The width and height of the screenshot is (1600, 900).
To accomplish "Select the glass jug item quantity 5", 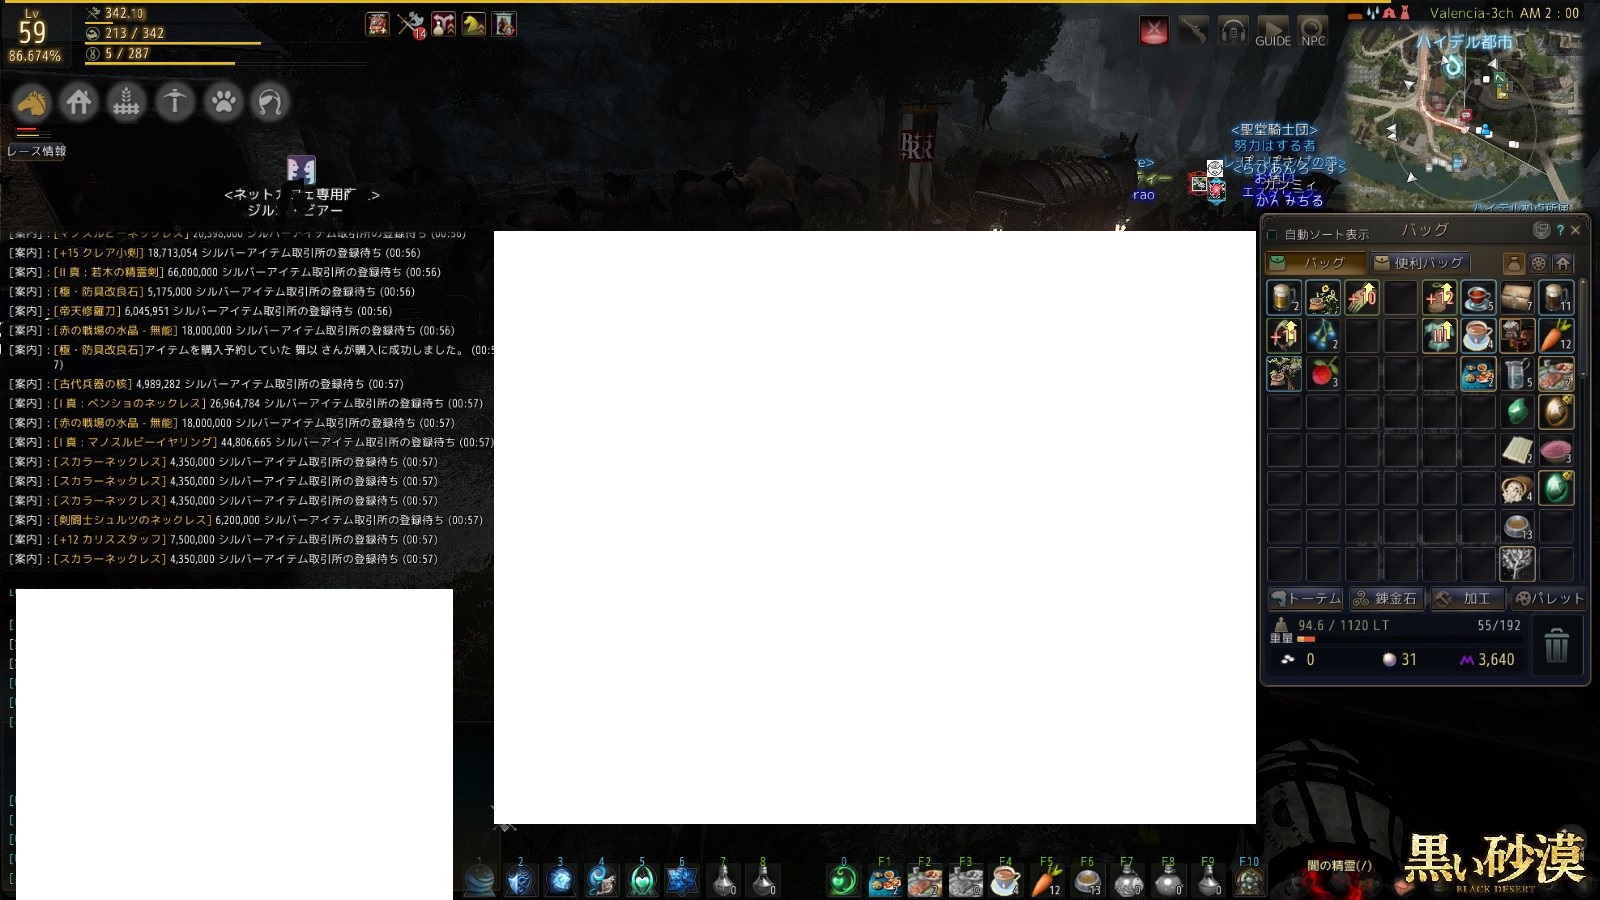I will [x=1517, y=373].
